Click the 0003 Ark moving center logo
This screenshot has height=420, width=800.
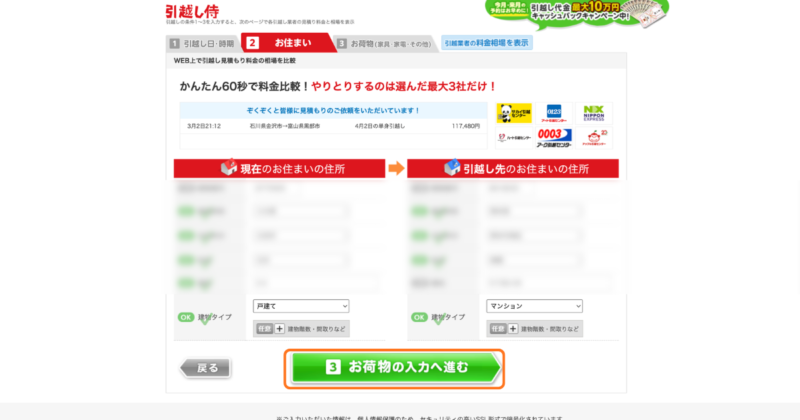coord(554,137)
